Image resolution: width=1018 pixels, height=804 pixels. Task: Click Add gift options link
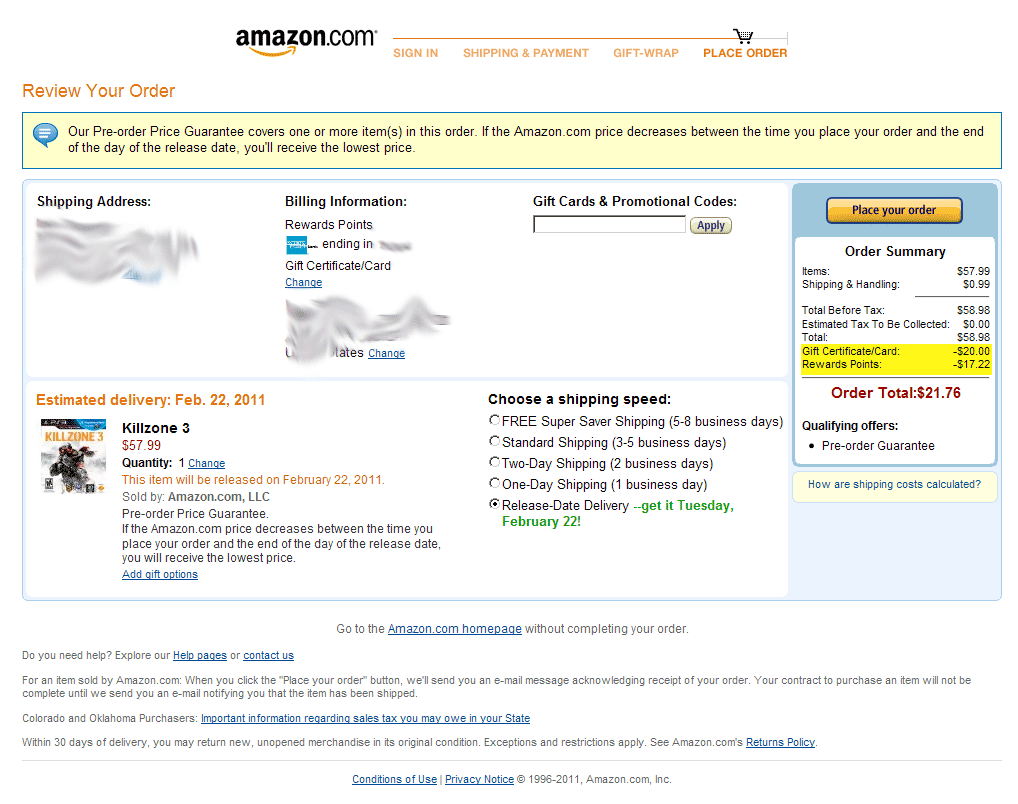click(x=160, y=575)
